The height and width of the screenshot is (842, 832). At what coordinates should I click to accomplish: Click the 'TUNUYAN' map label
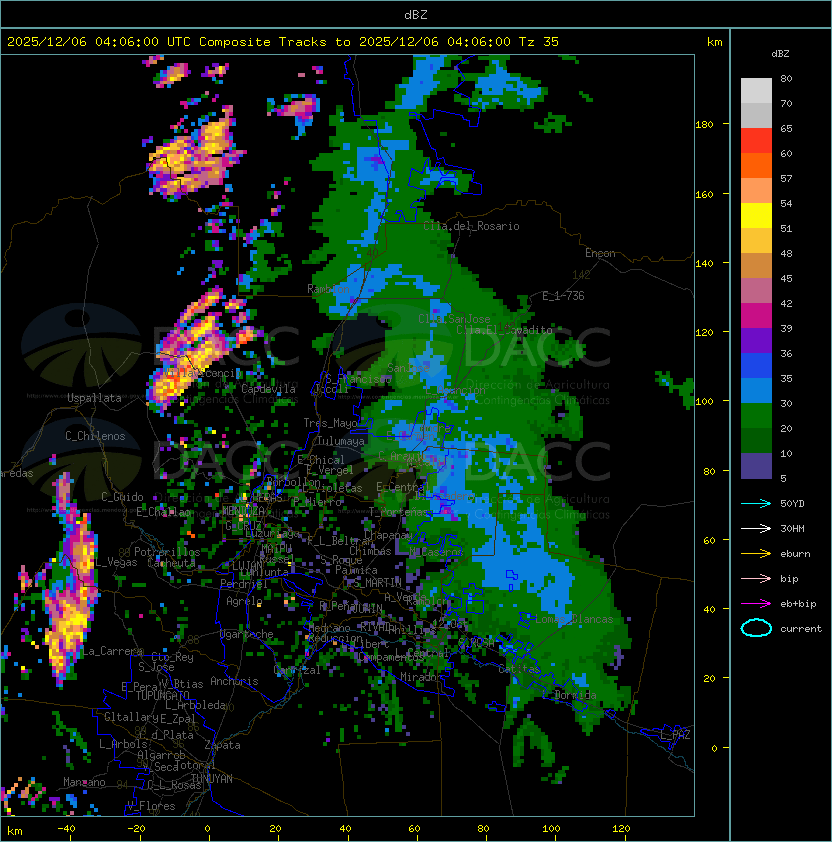pyautogui.click(x=212, y=779)
